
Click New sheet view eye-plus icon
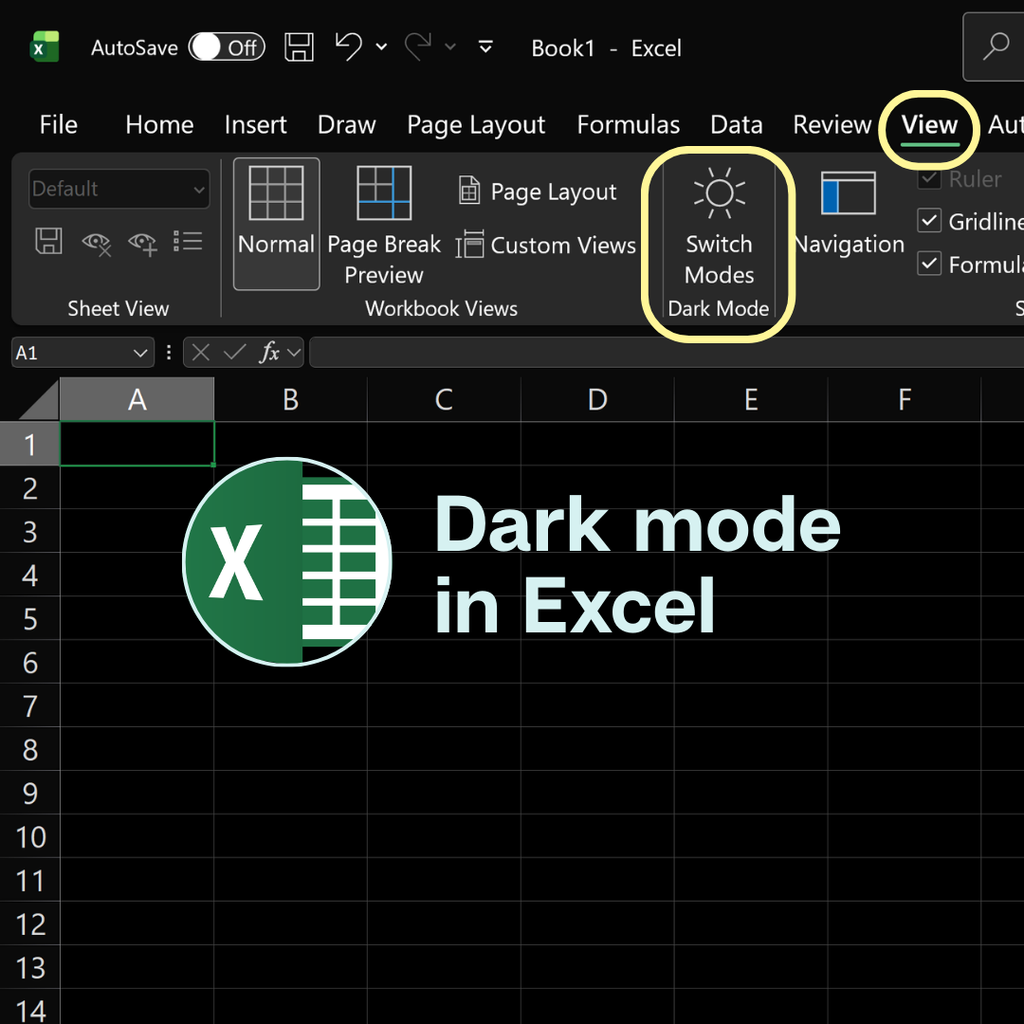point(143,243)
